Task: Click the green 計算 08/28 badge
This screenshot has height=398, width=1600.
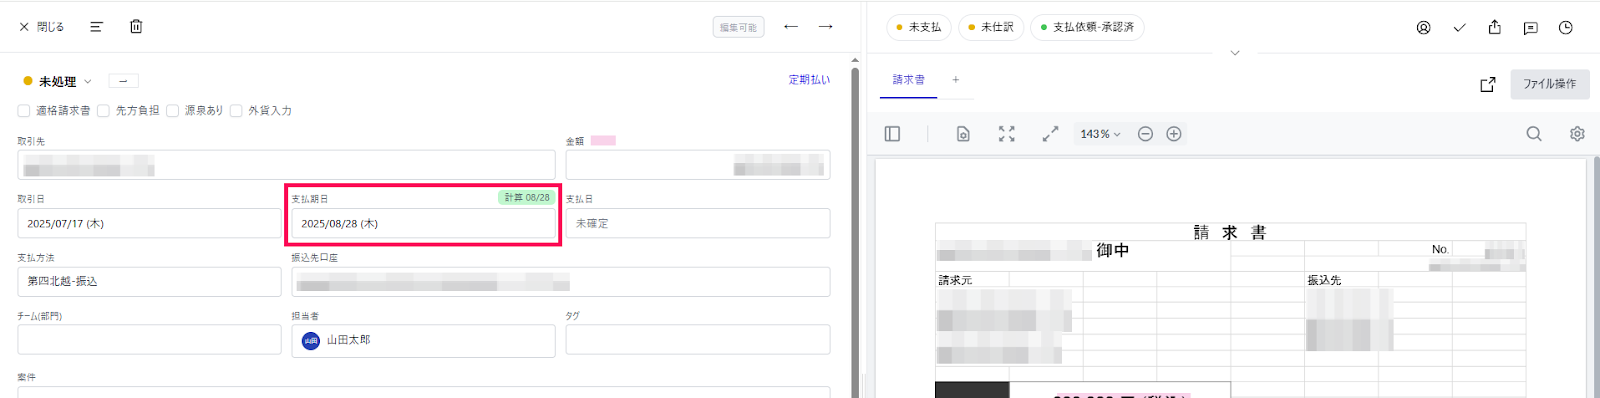Action: (527, 198)
